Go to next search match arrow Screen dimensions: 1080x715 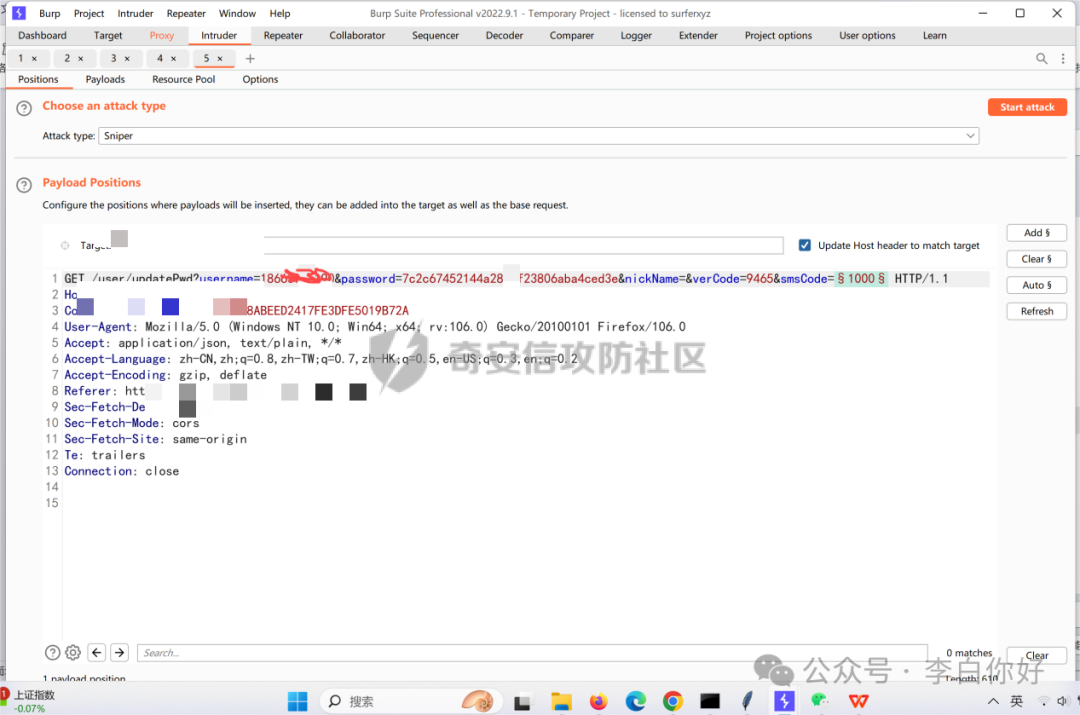click(x=119, y=652)
